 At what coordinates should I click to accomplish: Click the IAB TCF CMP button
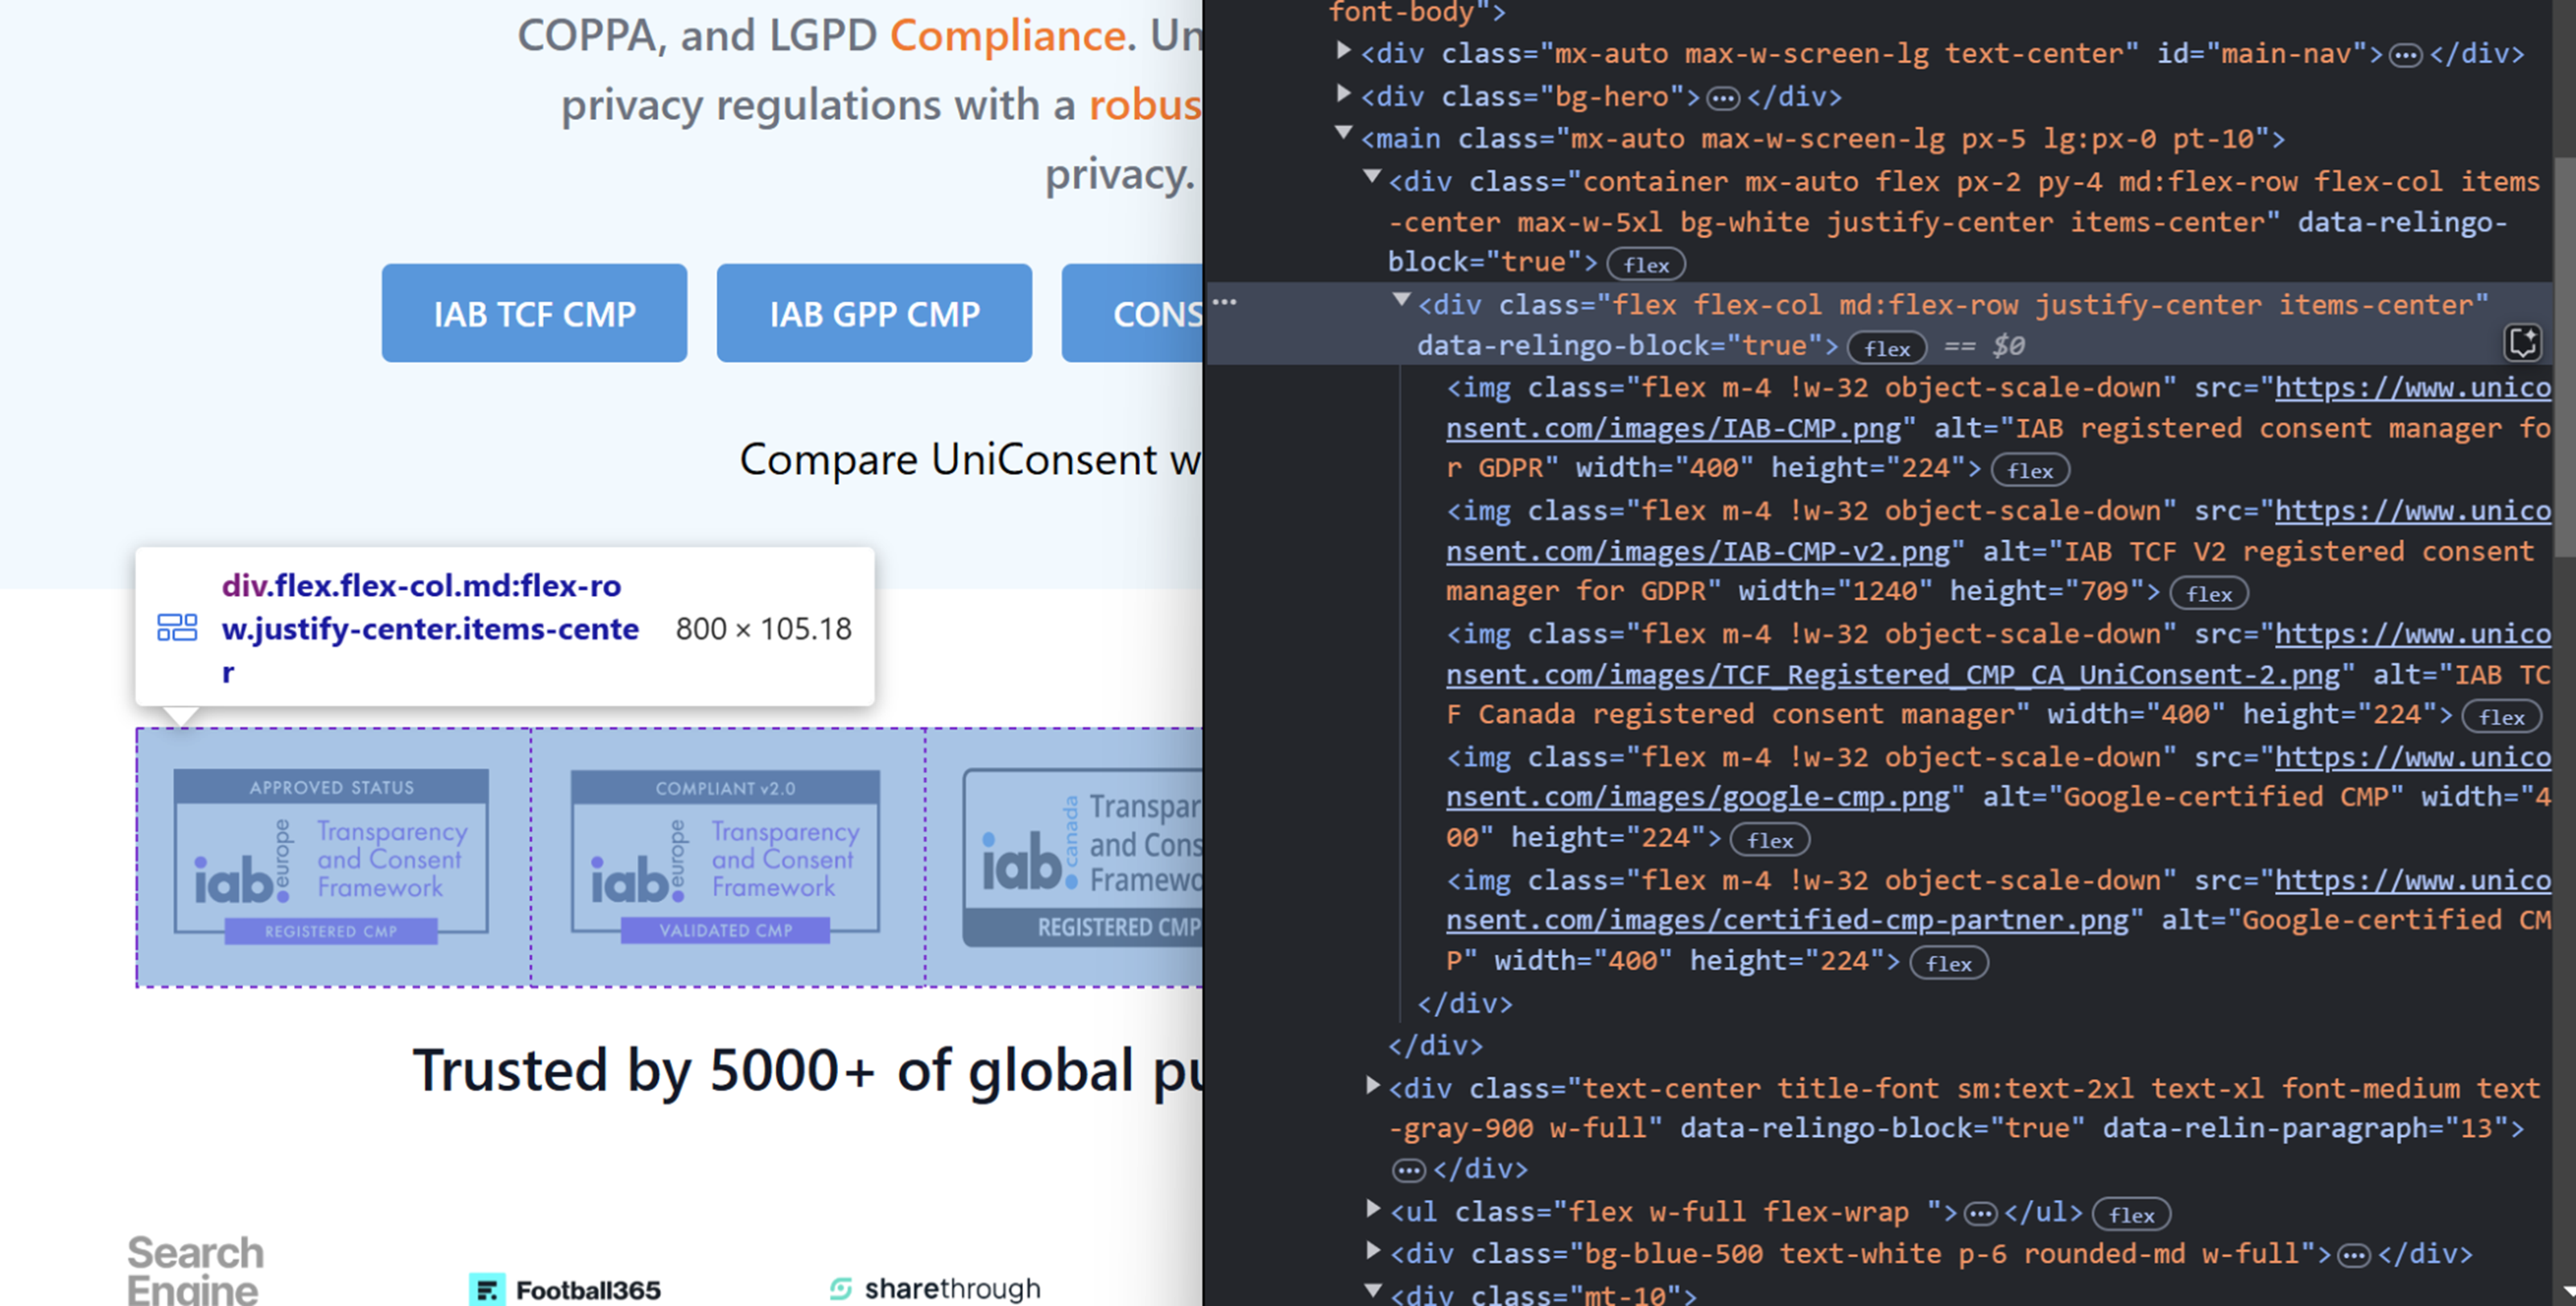(534, 313)
